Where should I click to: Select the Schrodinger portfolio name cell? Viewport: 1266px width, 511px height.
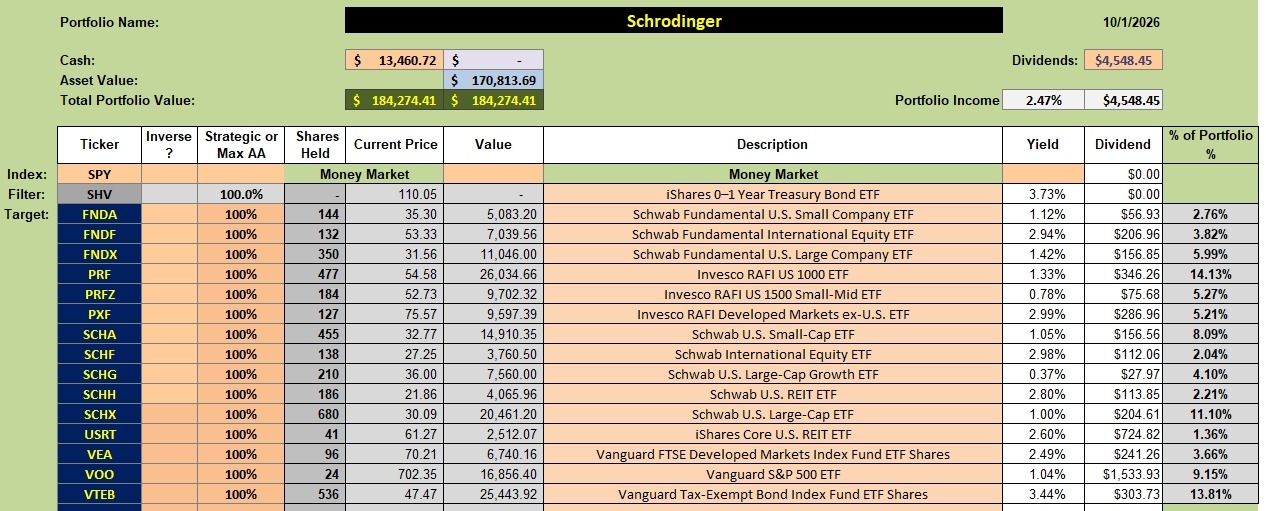(673, 21)
